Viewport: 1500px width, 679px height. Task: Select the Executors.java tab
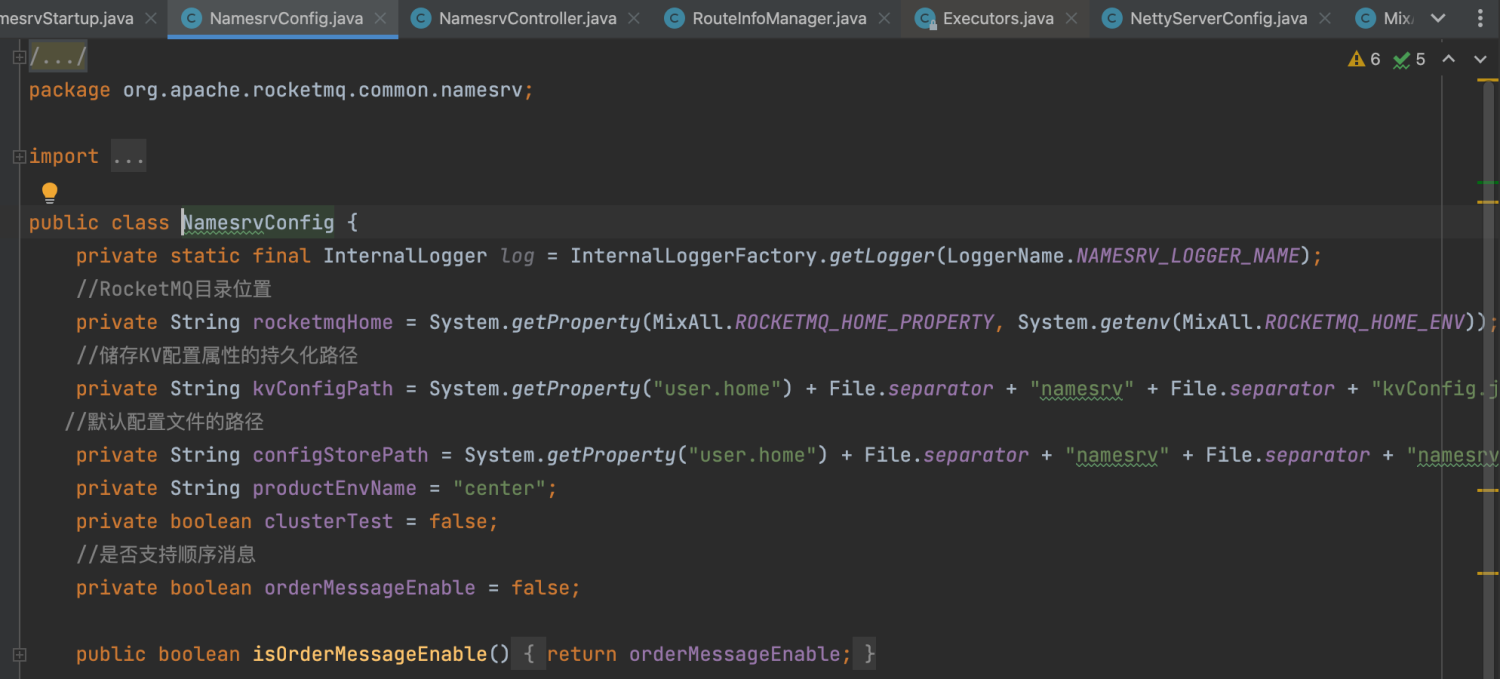[x=998, y=18]
